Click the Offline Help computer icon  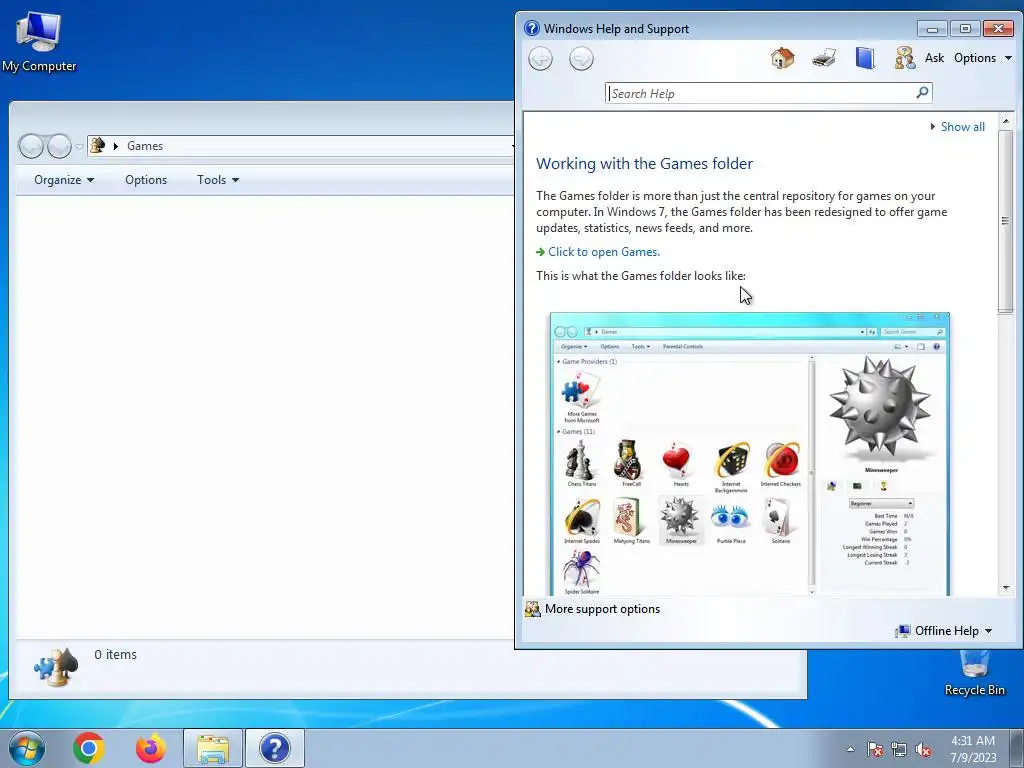point(903,631)
